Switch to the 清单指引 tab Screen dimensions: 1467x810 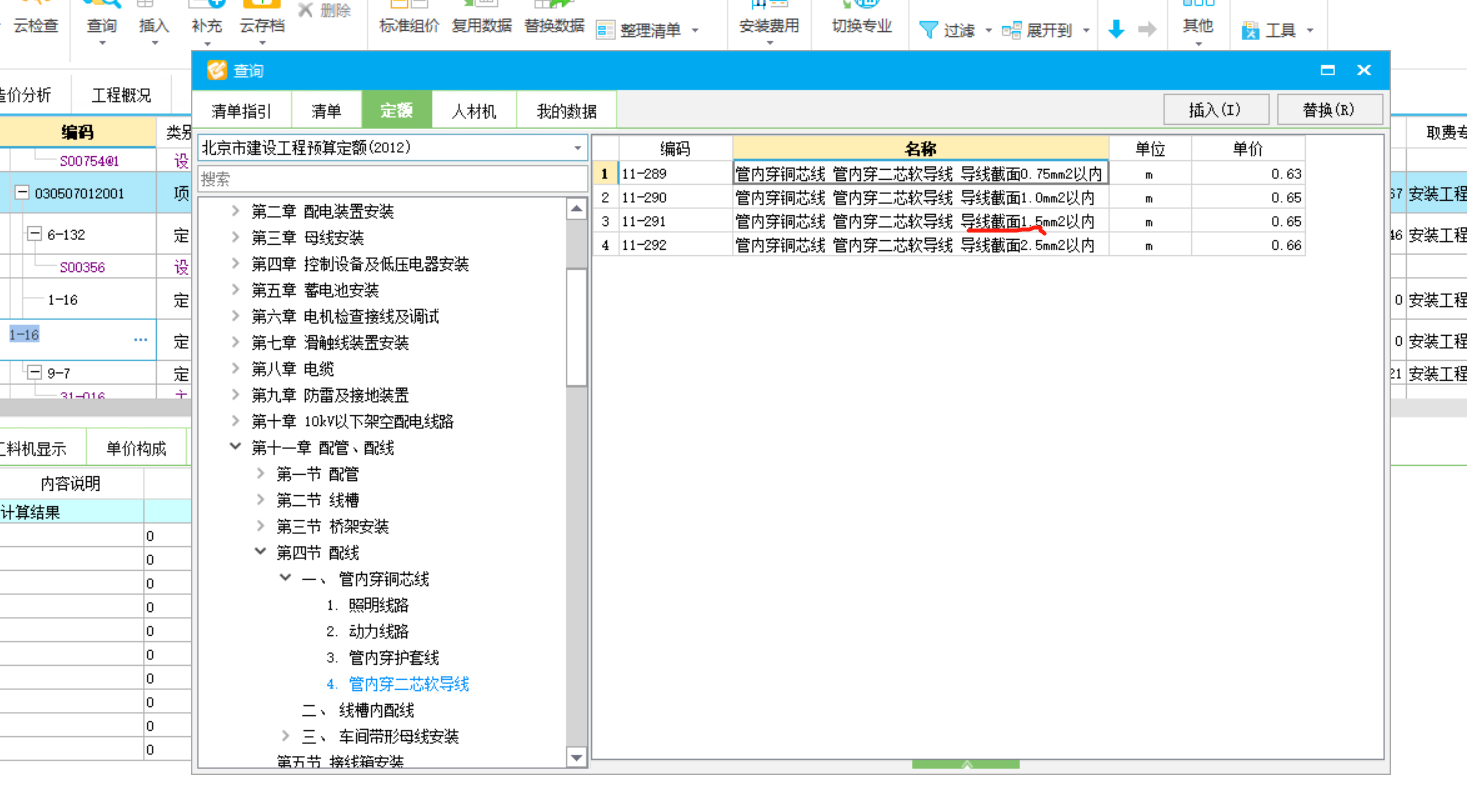tap(241, 111)
